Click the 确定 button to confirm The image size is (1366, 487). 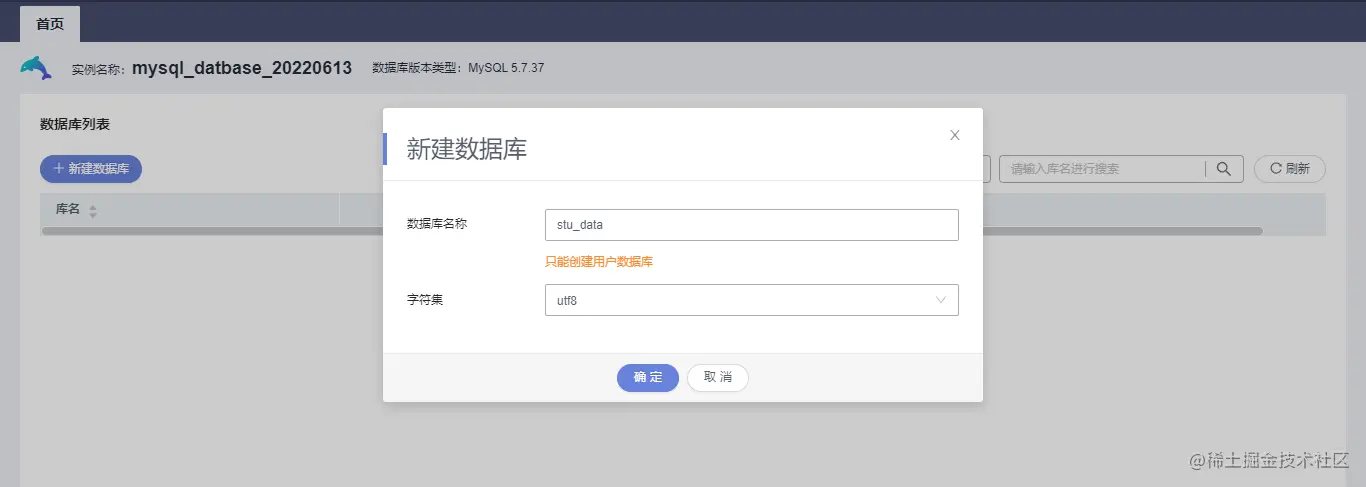[648, 378]
